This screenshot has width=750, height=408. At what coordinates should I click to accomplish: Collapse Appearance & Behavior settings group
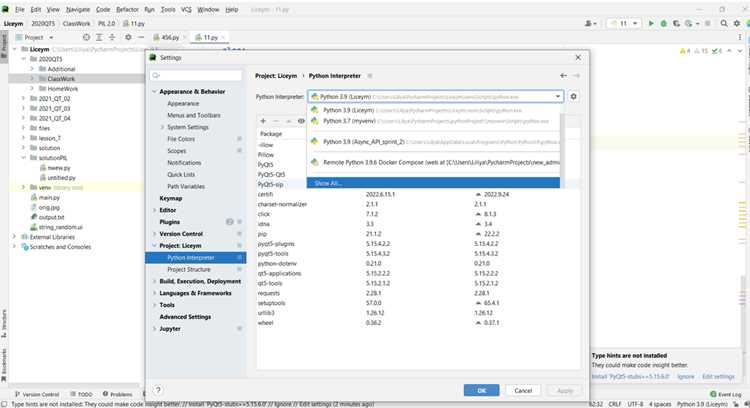(x=154, y=91)
